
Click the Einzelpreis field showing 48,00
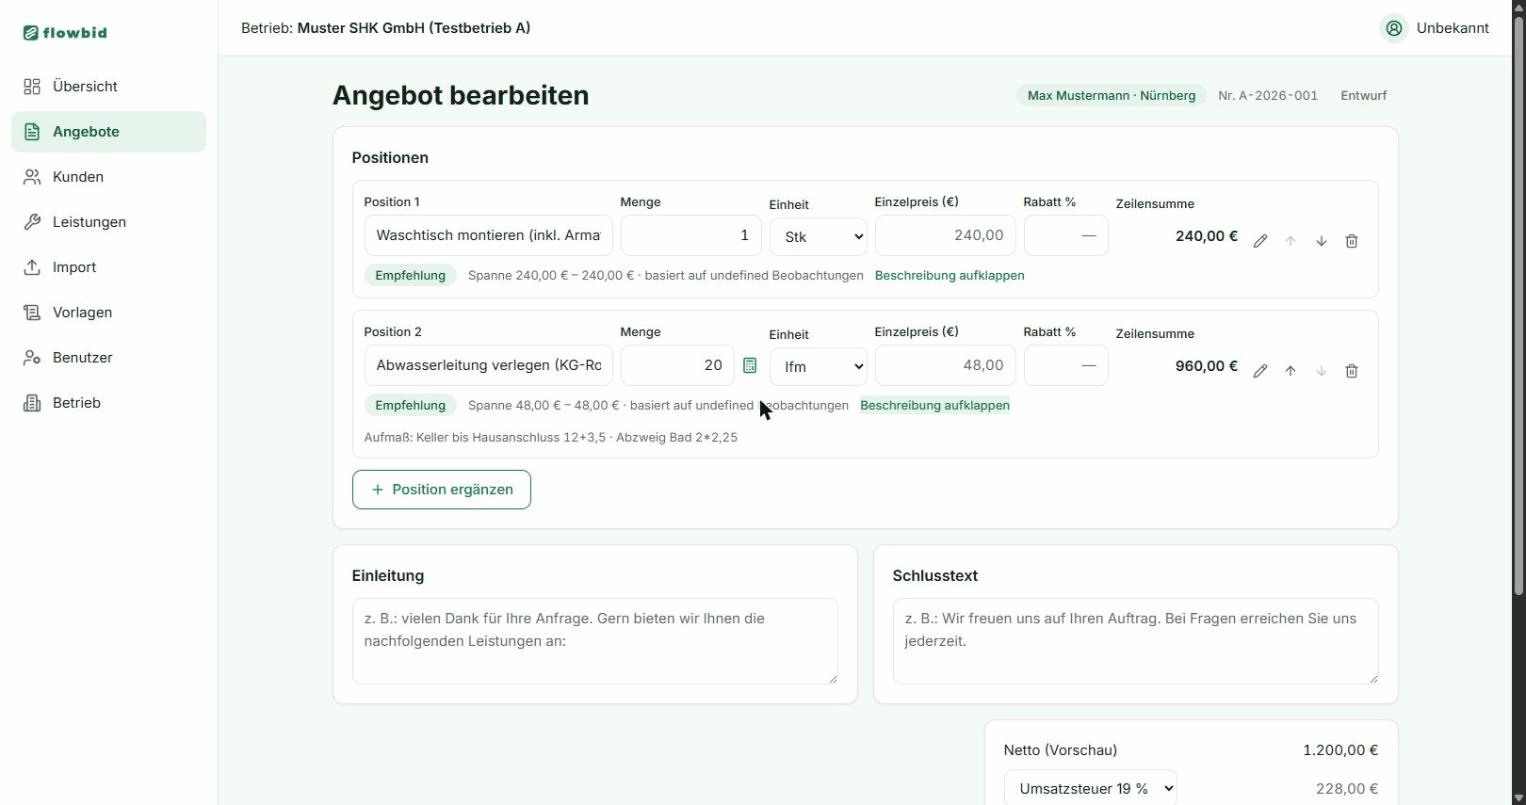click(x=945, y=365)
